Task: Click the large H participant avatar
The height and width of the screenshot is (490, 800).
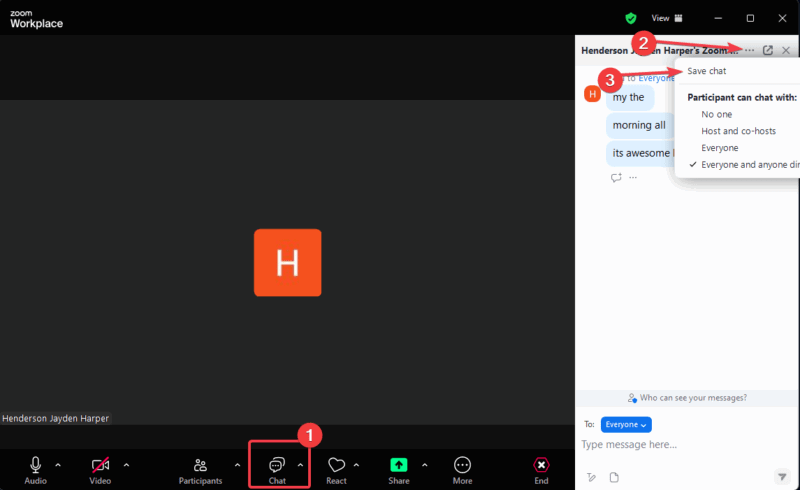Action: (x=288, y=262)
